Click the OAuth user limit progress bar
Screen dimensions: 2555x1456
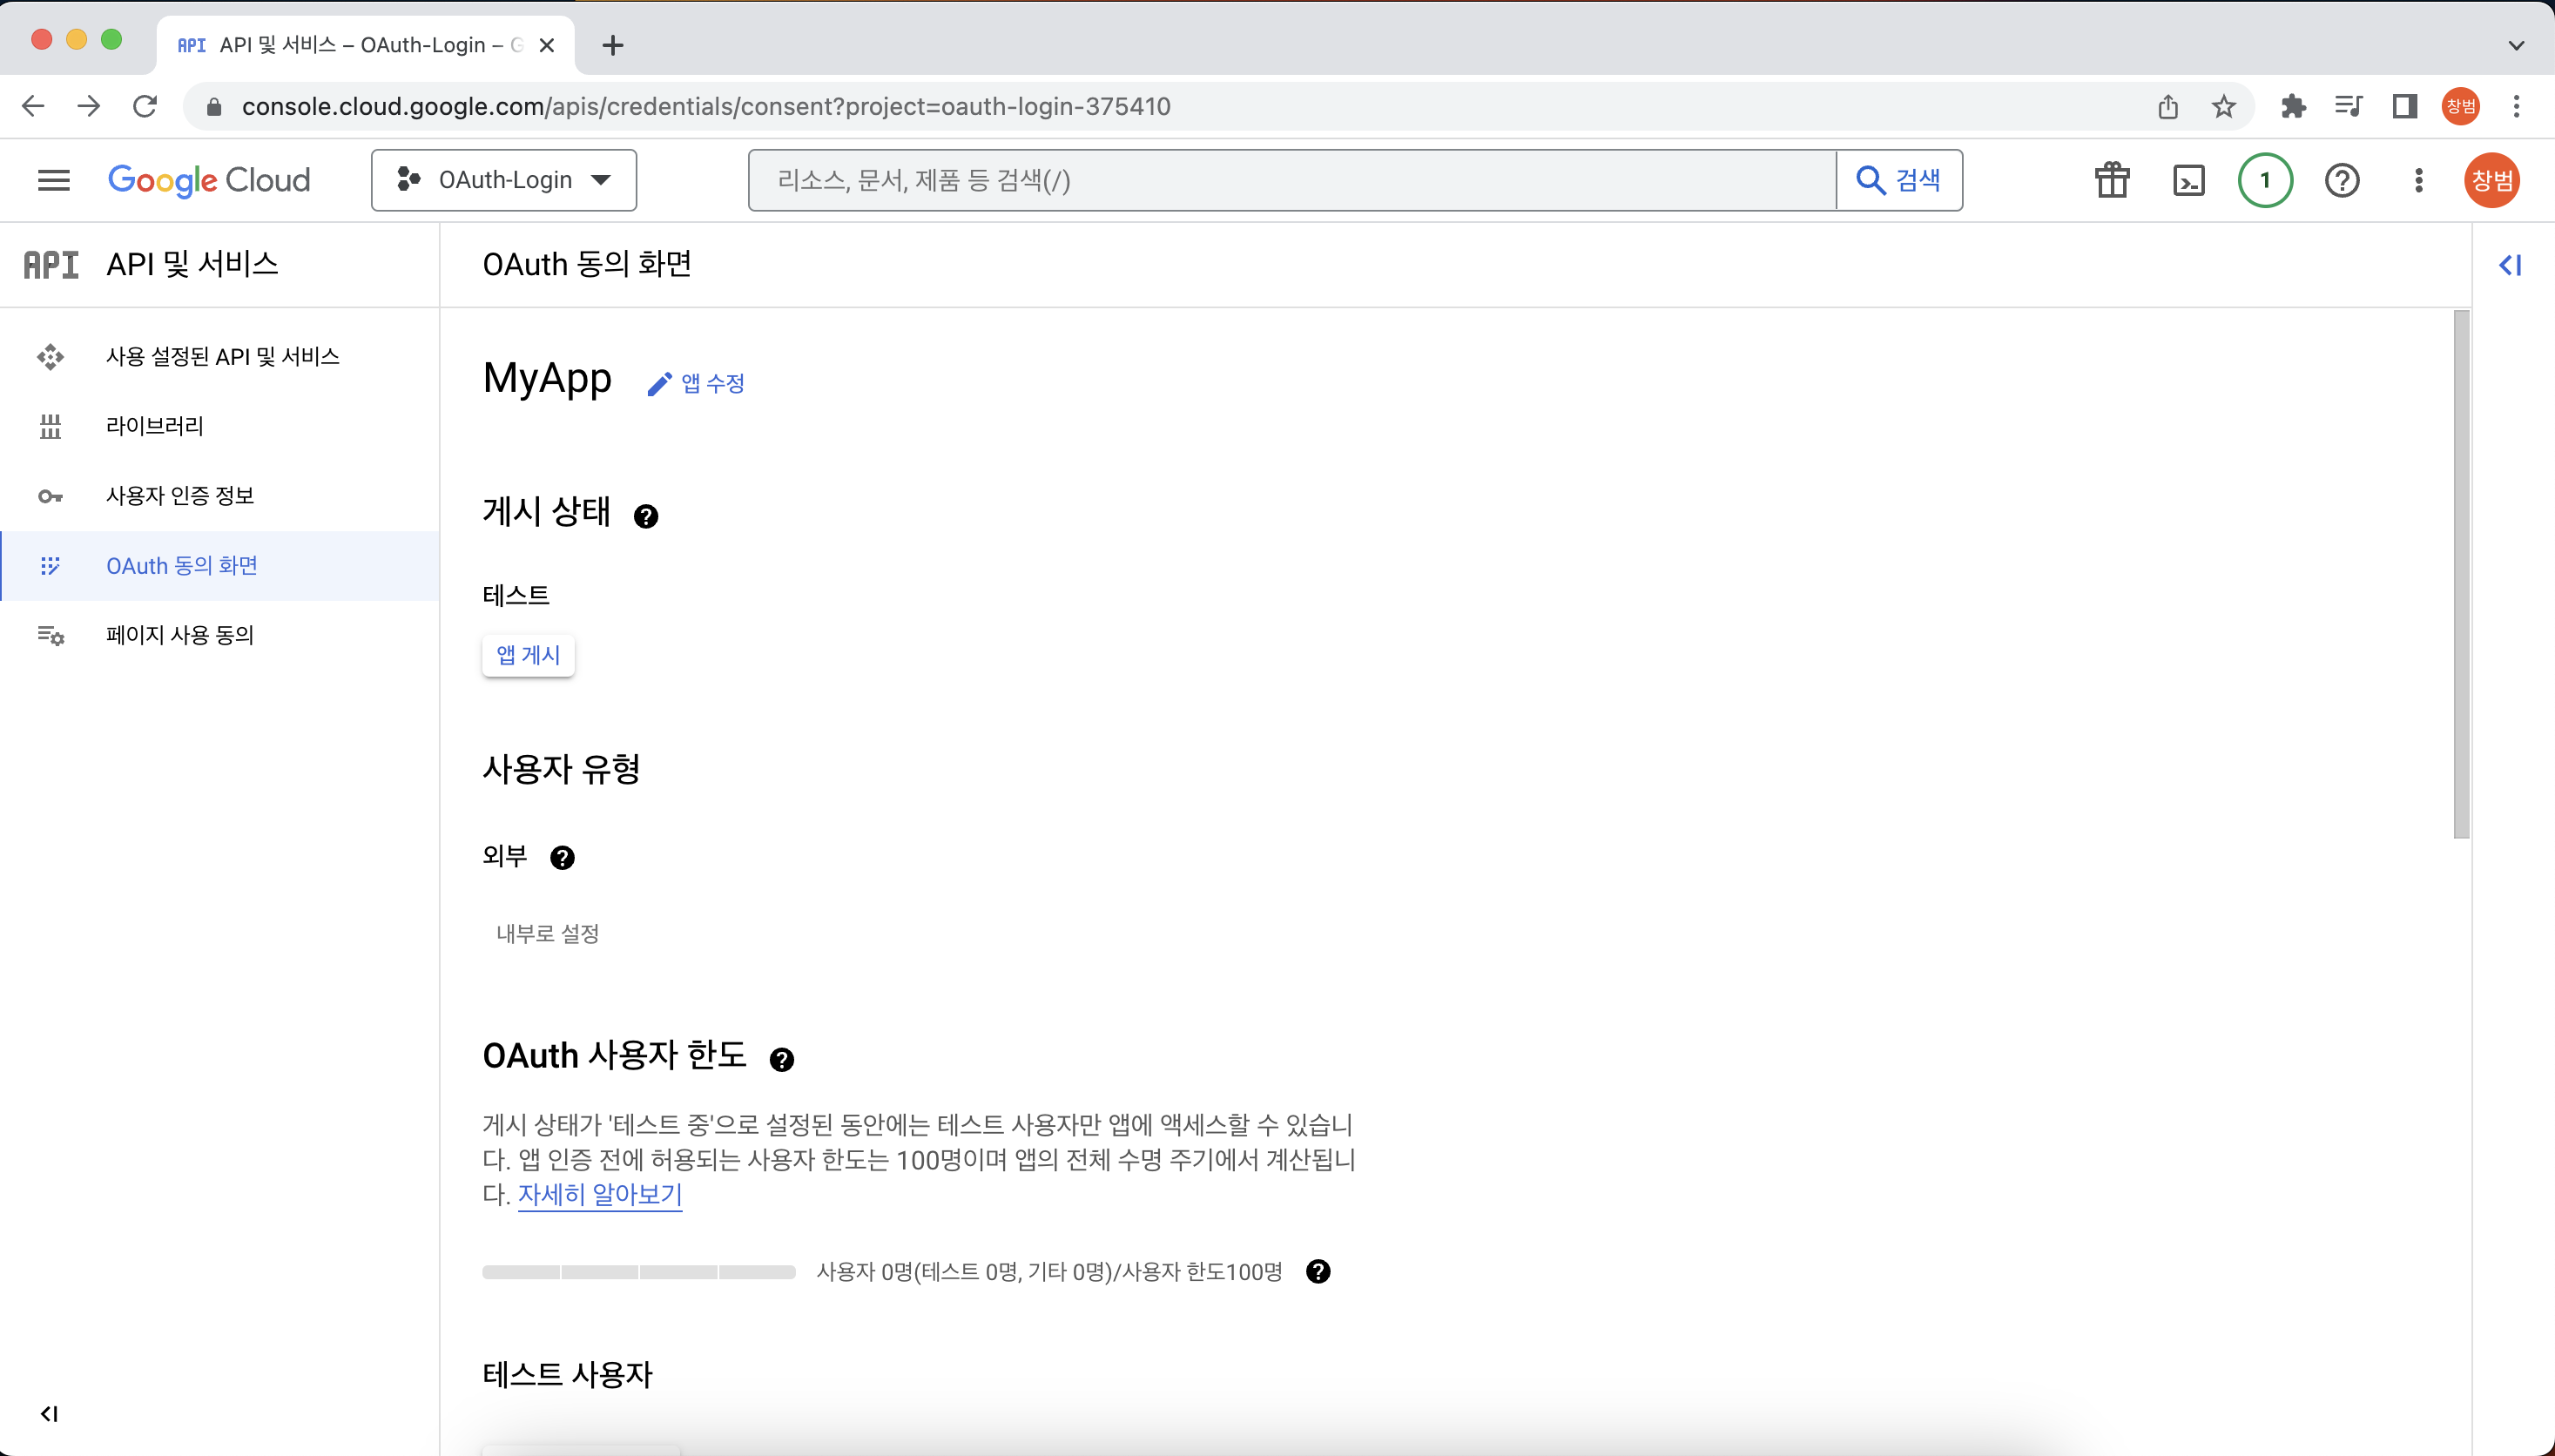coord(638,1272)
